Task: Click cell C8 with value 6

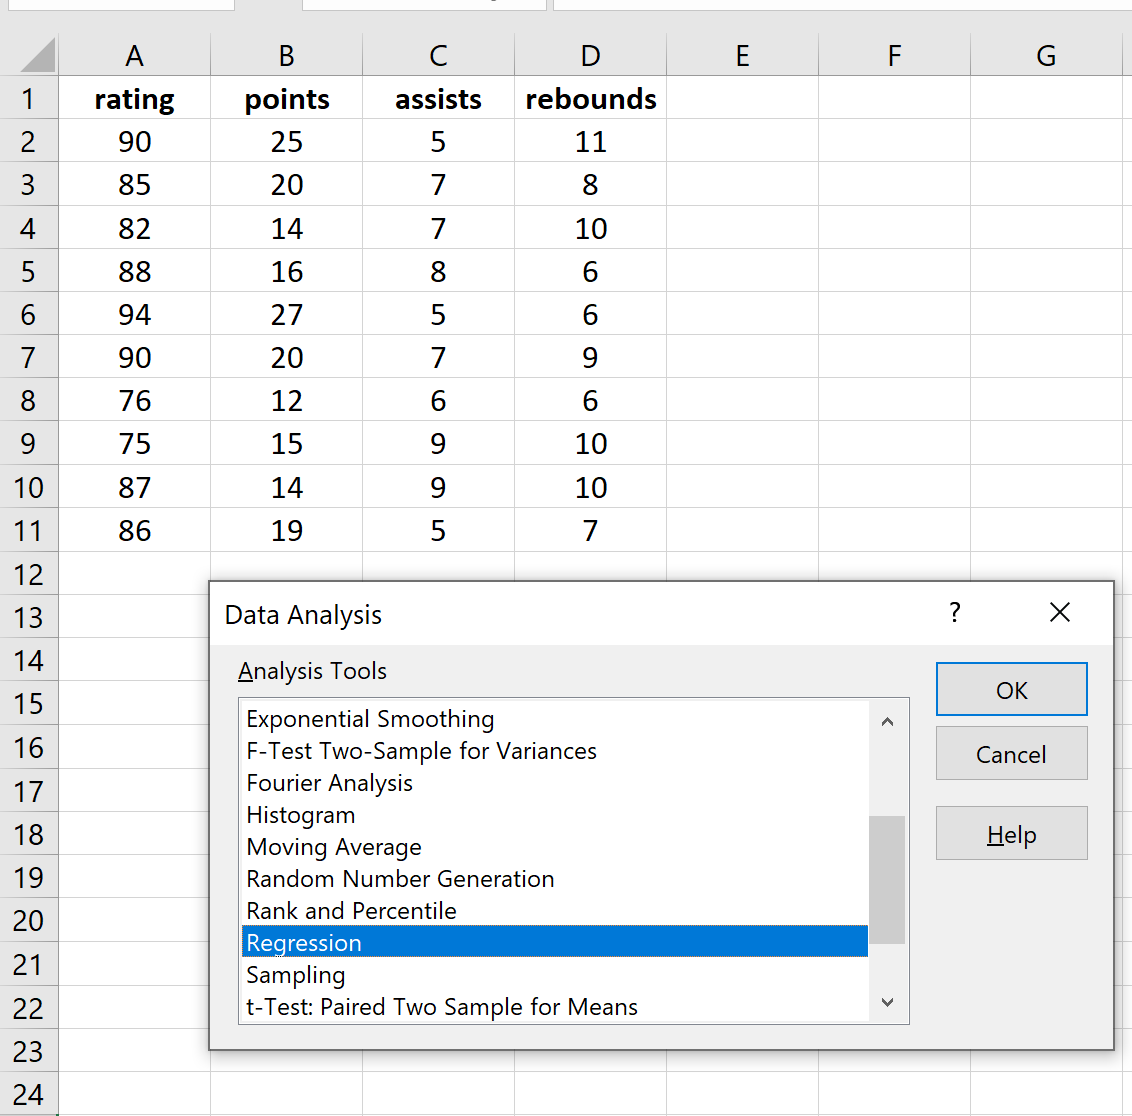Action: pyautogui.click(x=438, y=400)
